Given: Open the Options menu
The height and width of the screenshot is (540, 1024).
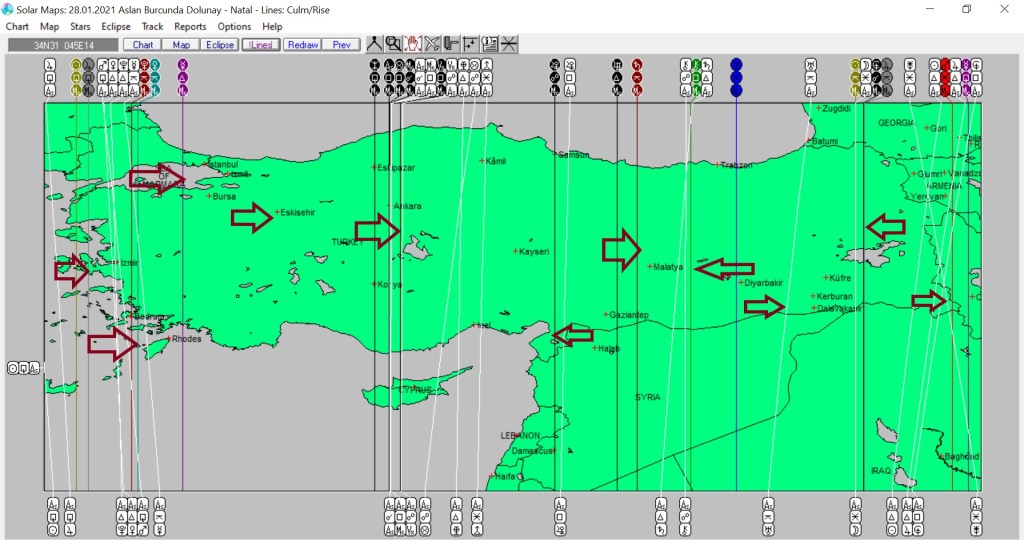Looking at the screenshot, I should 234,26.
